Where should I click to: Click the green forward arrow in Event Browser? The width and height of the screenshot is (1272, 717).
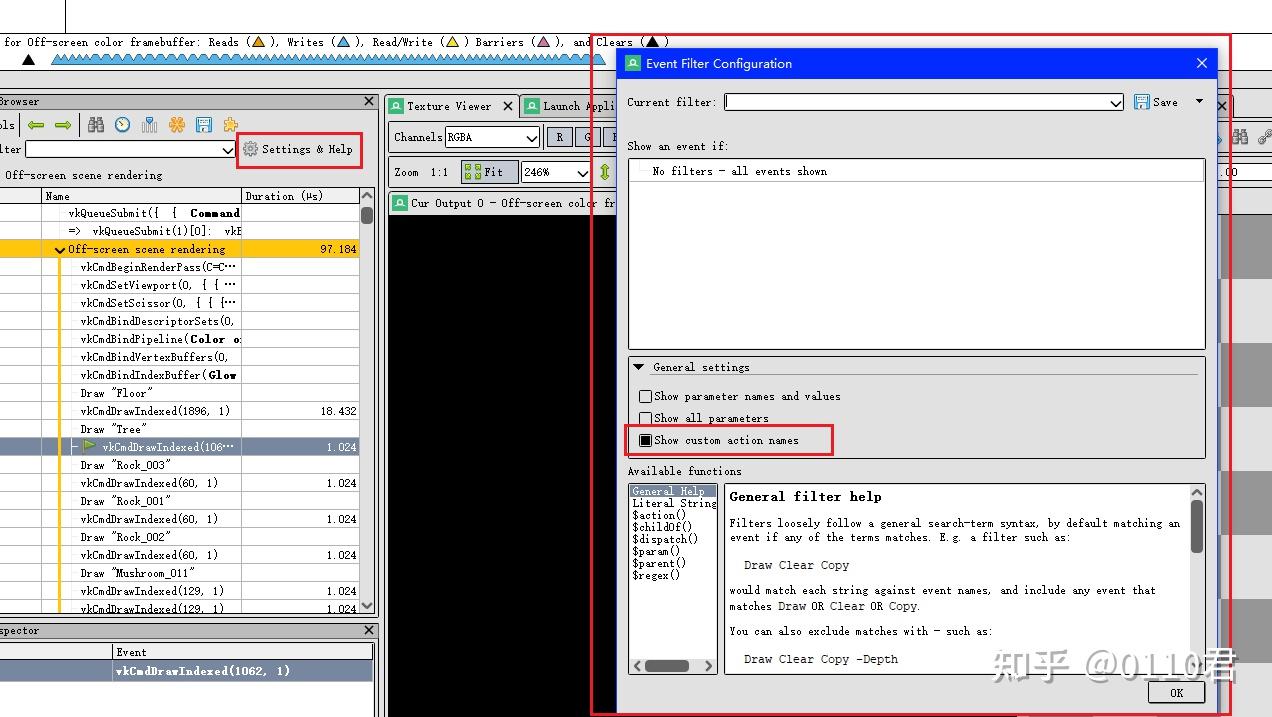point(64,124)
